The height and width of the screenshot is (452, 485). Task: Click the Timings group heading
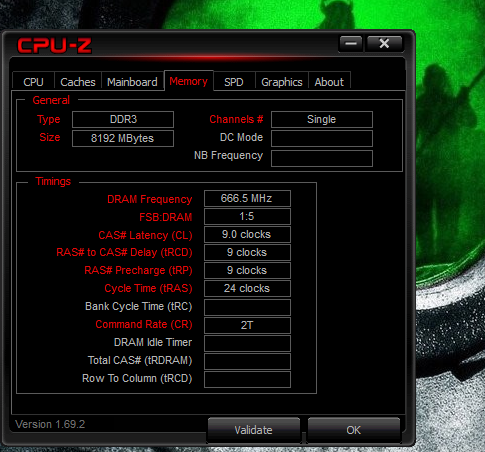click(x=53, y=181)
